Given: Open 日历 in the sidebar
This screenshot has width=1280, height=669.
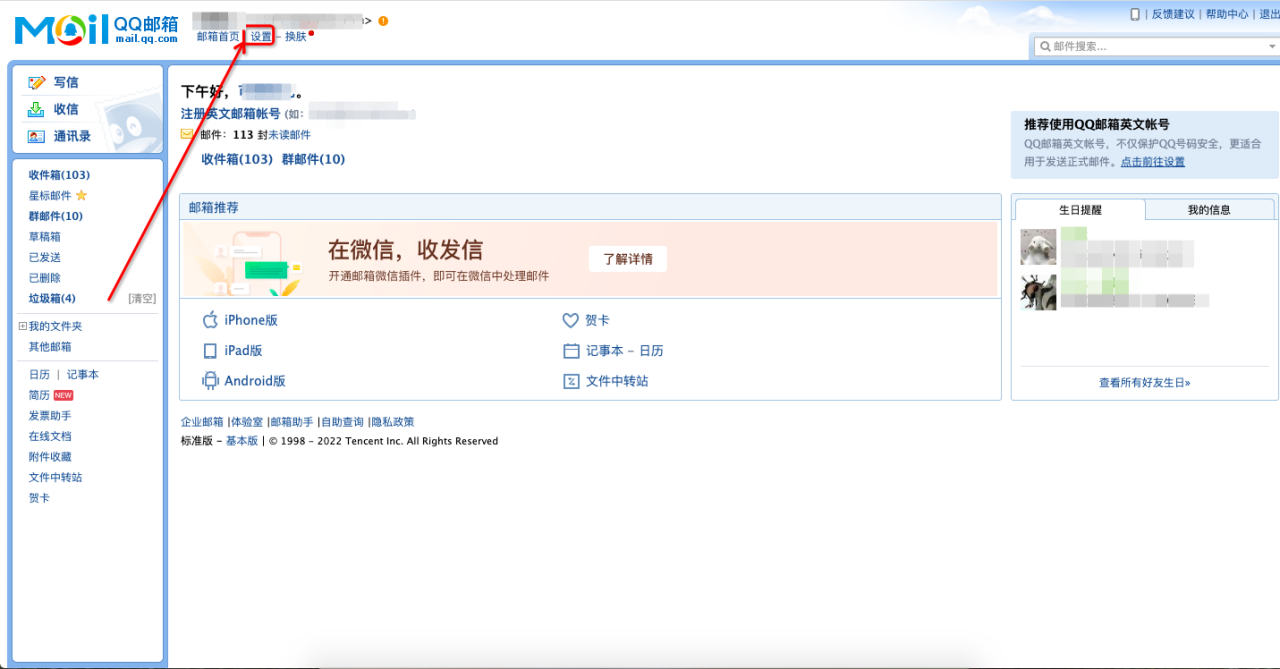Looking at the screenshot, I should click(39, 374).
